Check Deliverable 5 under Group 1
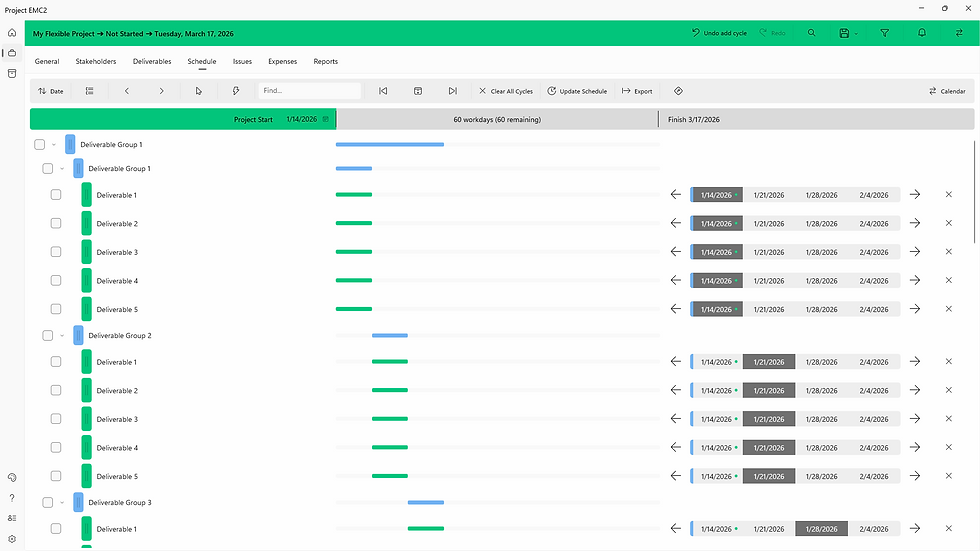The width and height of the screenshot is (980, 551). point(56,309)
